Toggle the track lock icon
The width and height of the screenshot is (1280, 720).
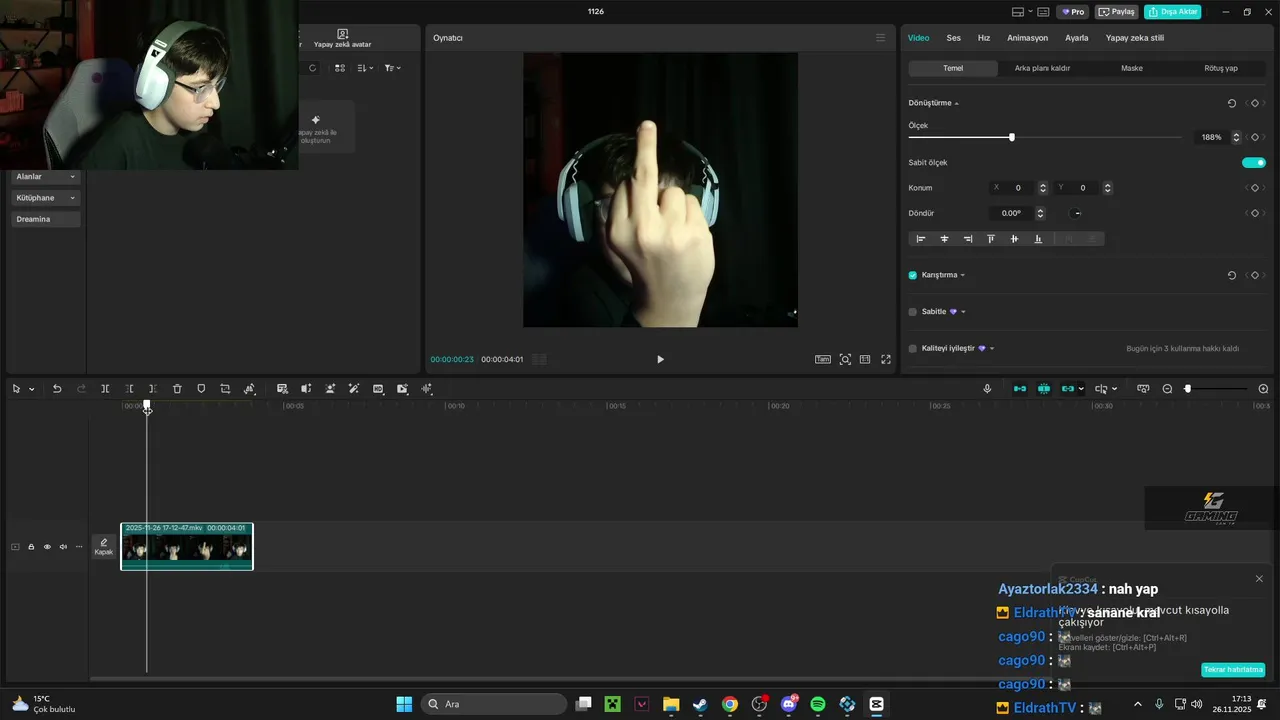[31, 547]
